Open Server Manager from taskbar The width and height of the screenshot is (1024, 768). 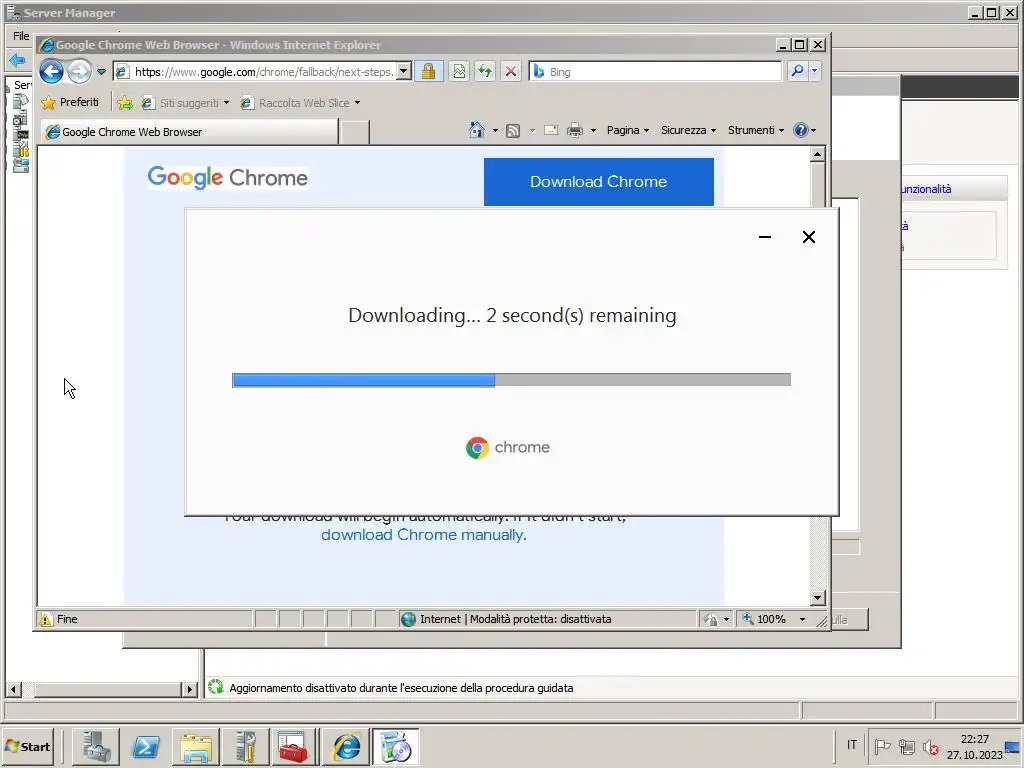96,746
